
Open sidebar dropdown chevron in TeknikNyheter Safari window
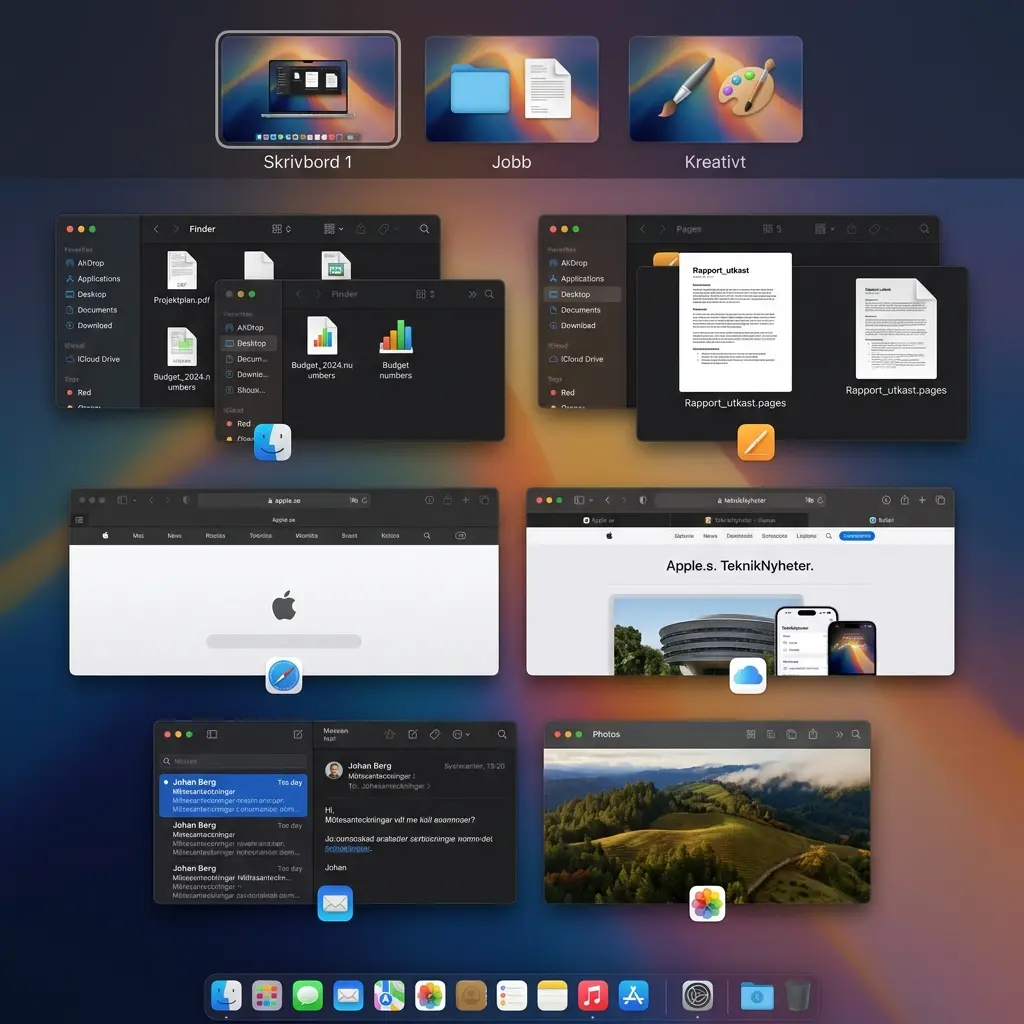[591, 500]
